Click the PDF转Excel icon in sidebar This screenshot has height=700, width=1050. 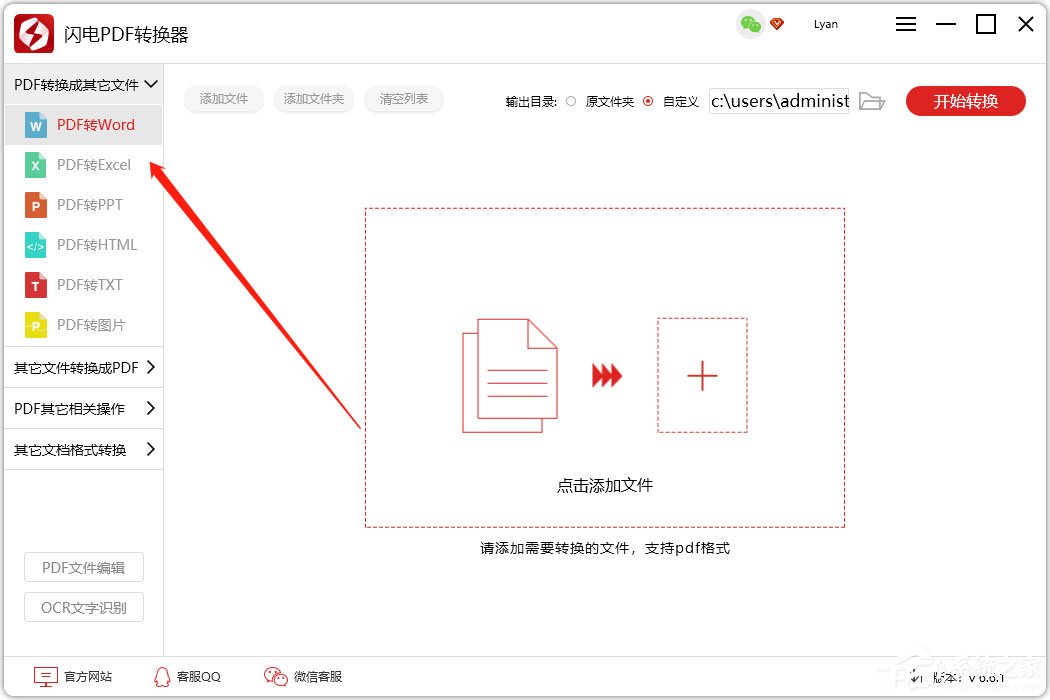point(36,165)
